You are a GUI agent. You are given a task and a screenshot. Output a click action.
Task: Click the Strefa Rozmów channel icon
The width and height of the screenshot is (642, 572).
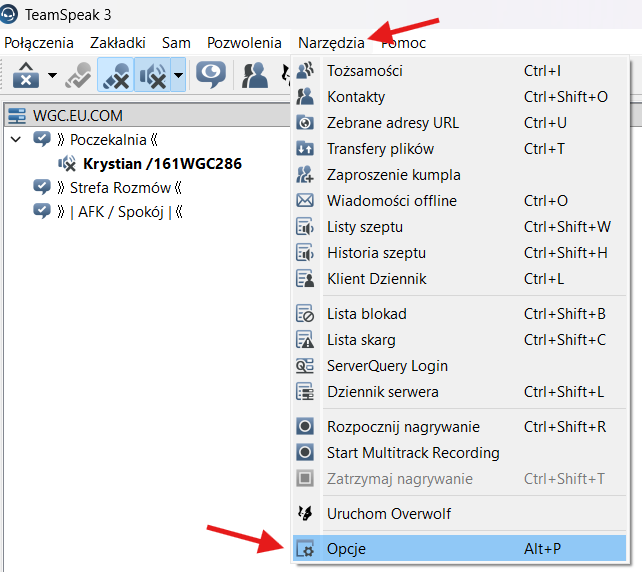coord(42,187)
